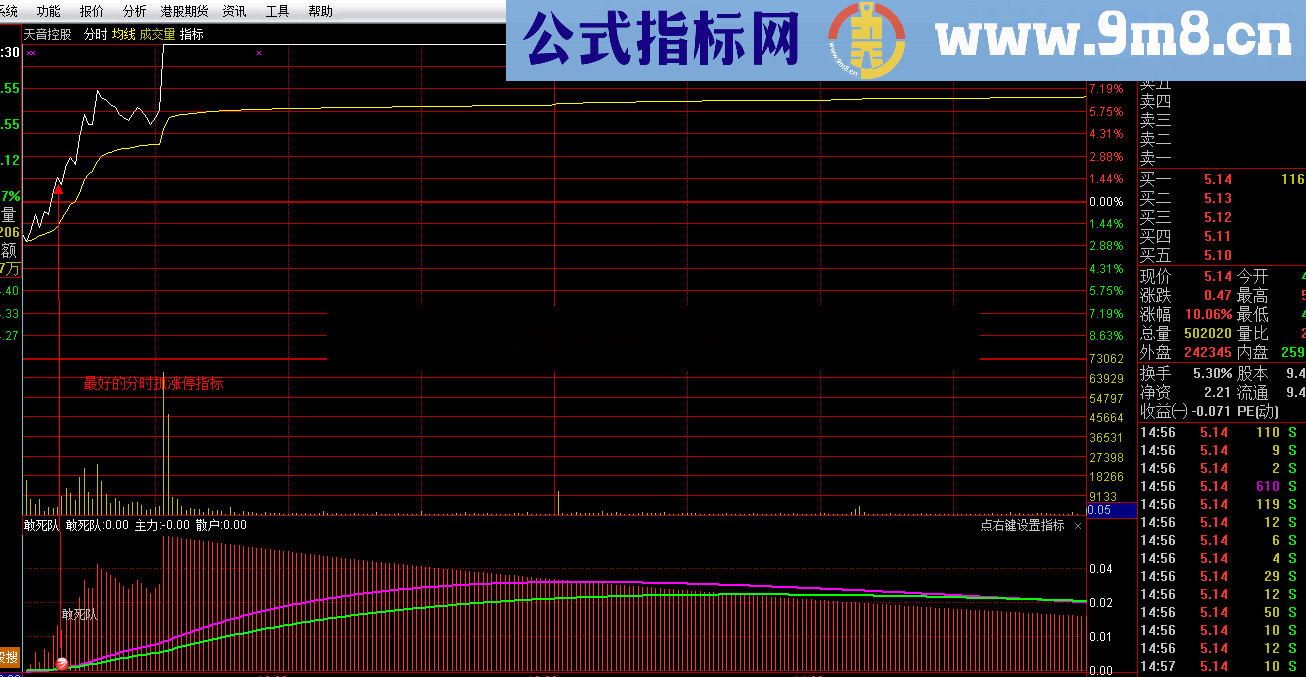Click the red ×× marker at chart top-left

pos(30,54)
